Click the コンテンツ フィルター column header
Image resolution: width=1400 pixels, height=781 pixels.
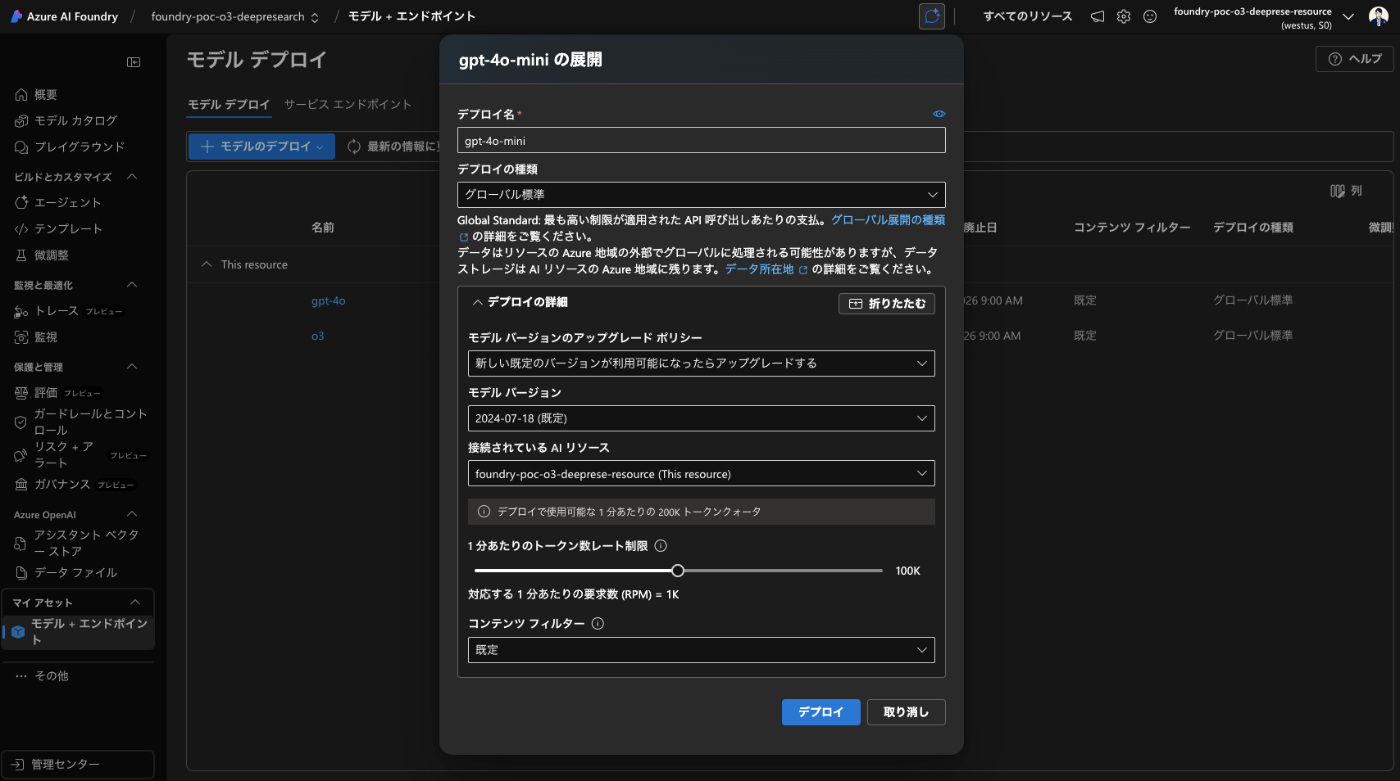(x=1132, y=228)
